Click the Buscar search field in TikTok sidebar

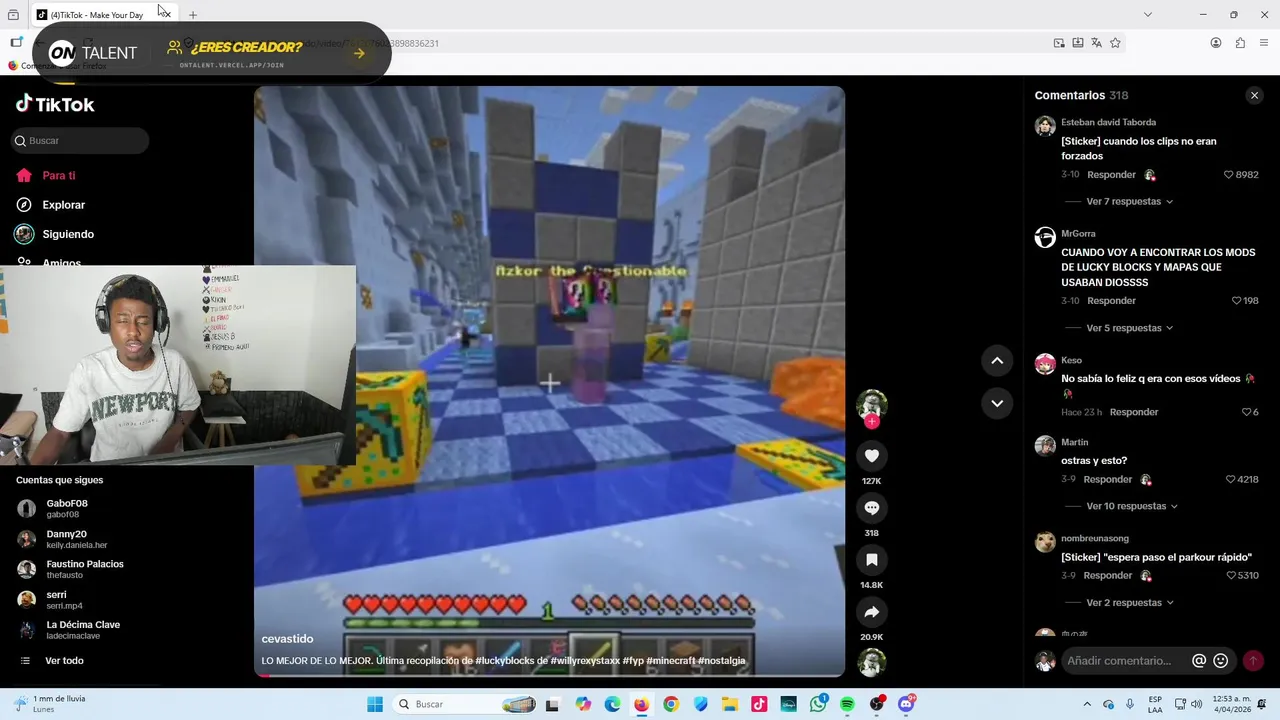click(x=81, y=141)
